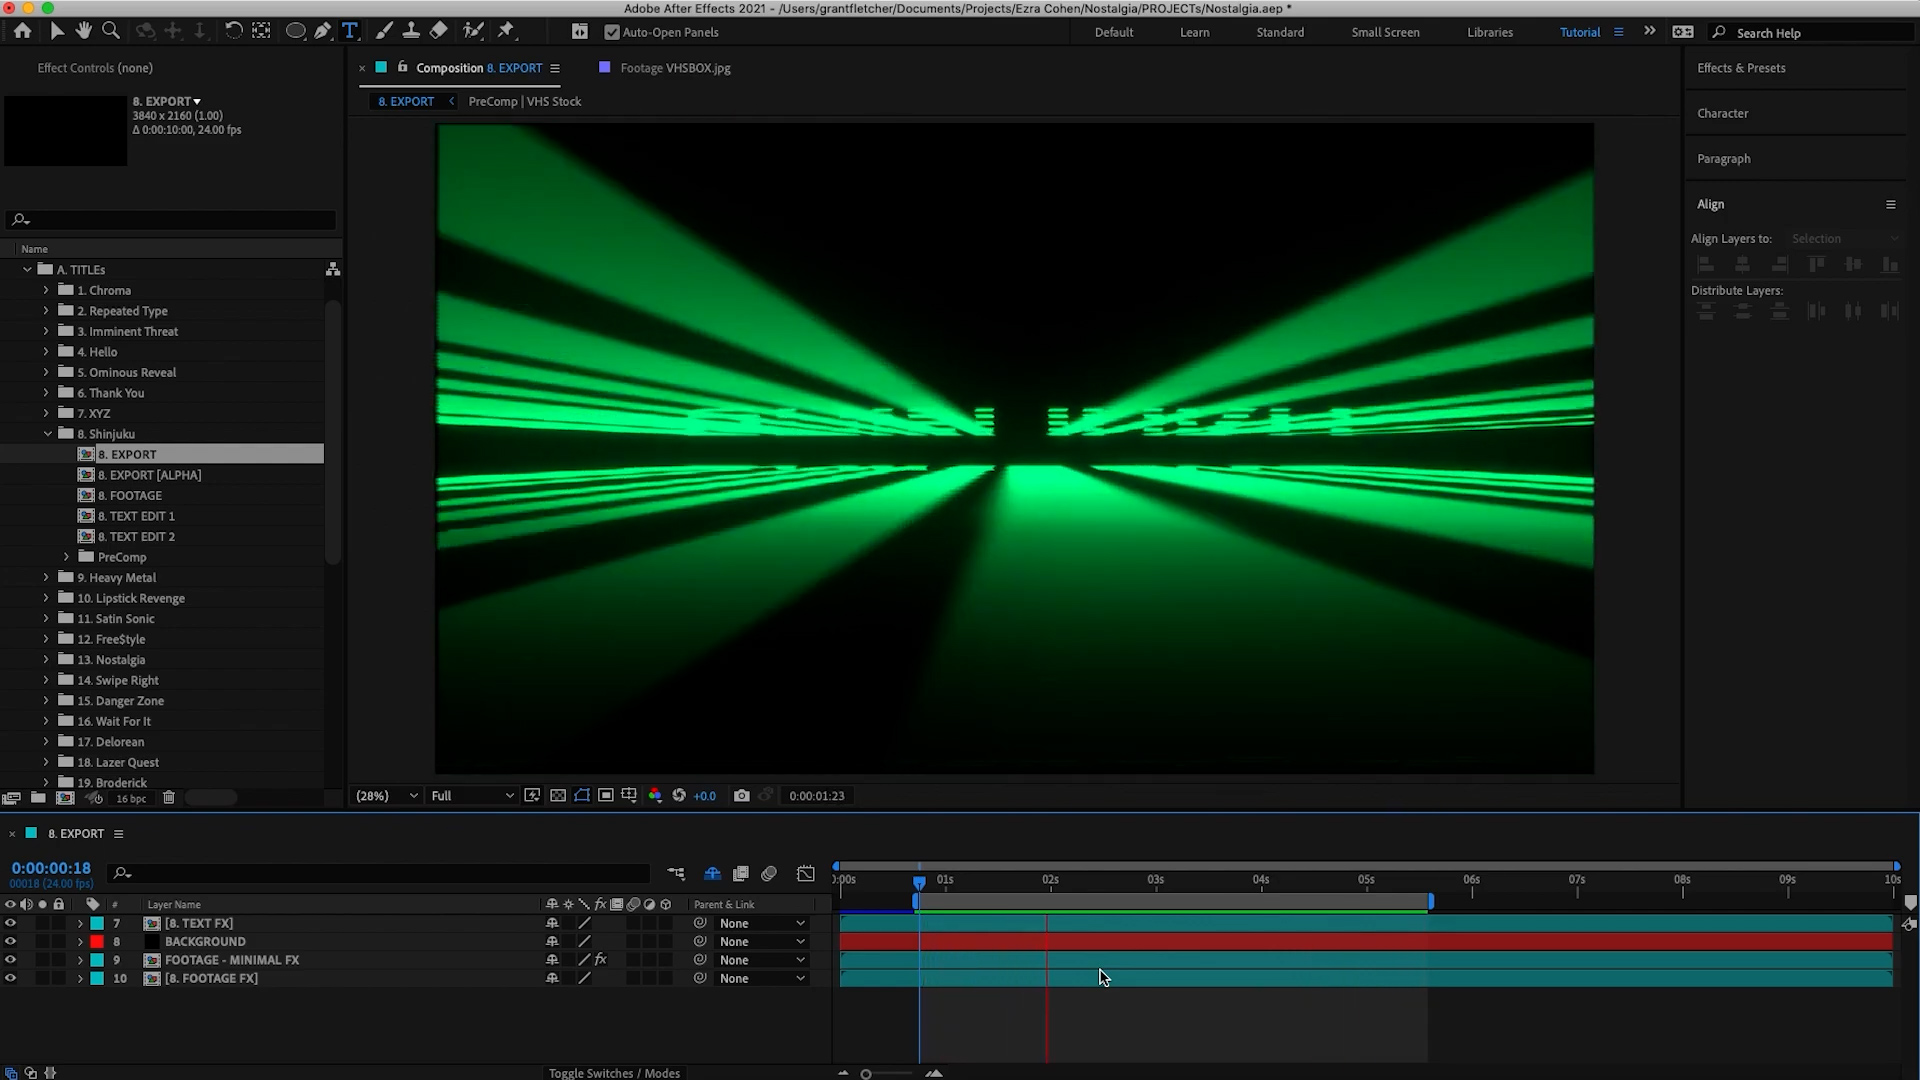Screen dimensions: 1920x1080
Task: Click the camera/snapshot icon in viewer
Action: (x=741, y=795)
